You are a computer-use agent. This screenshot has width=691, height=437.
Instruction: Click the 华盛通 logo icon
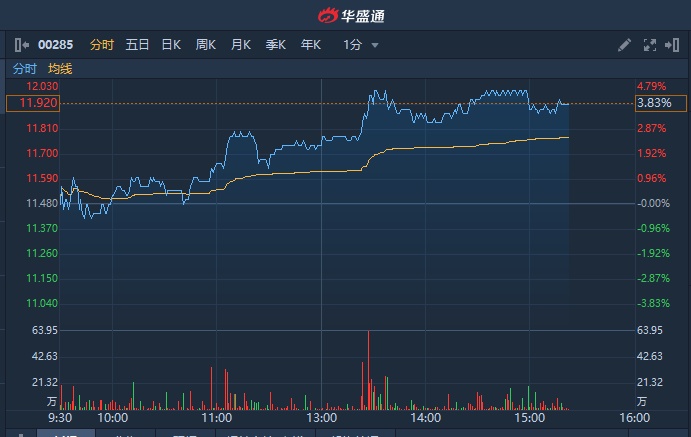[329, 15]
